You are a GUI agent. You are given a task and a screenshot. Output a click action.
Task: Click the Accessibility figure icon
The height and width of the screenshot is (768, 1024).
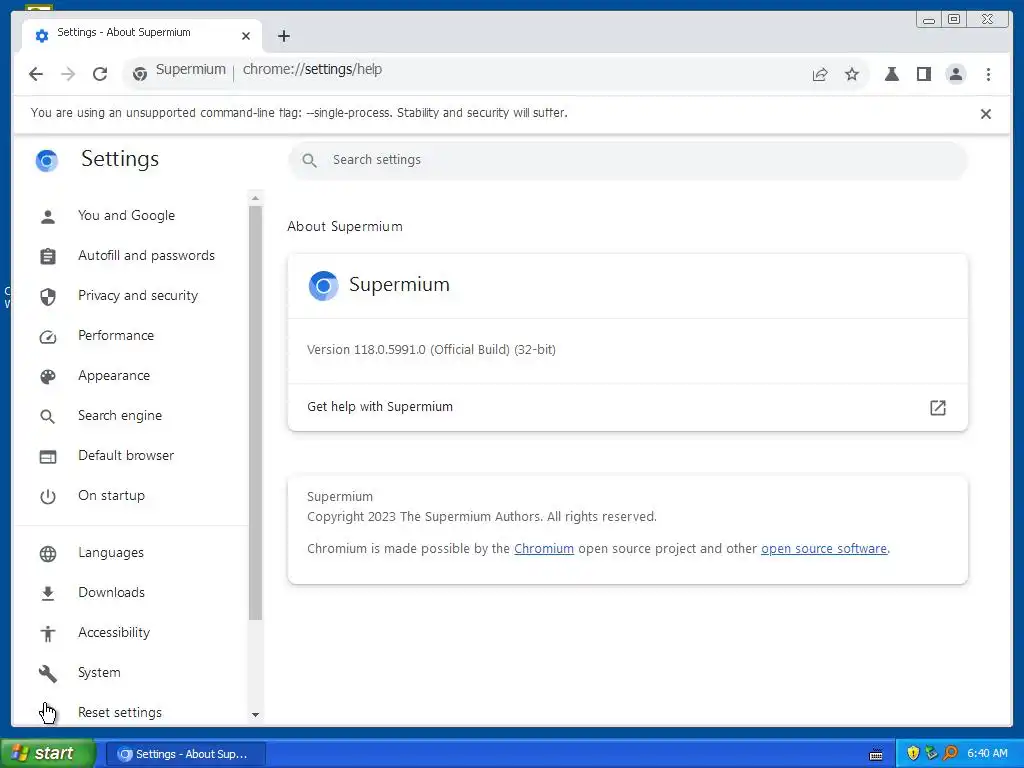(x=48, y=633)
